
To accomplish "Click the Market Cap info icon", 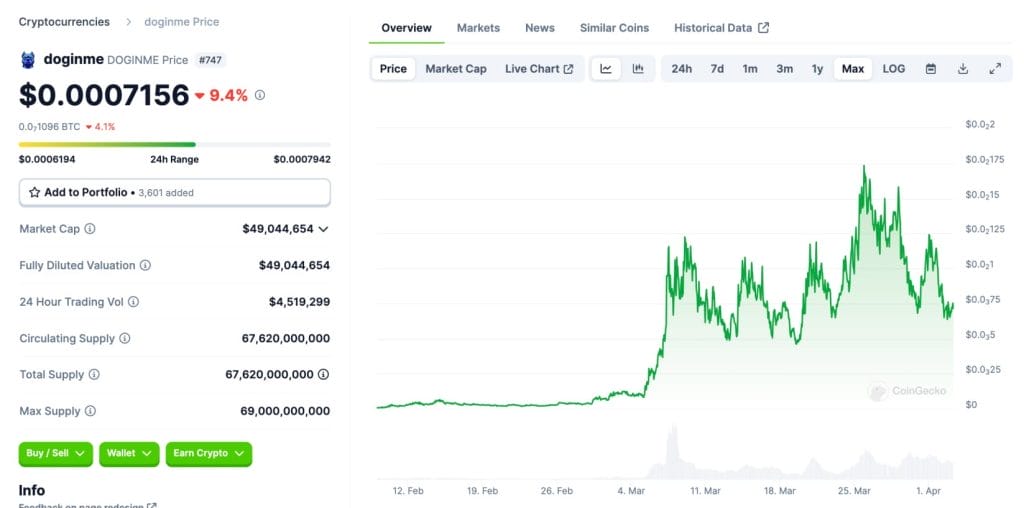I will tap(90, 229).
